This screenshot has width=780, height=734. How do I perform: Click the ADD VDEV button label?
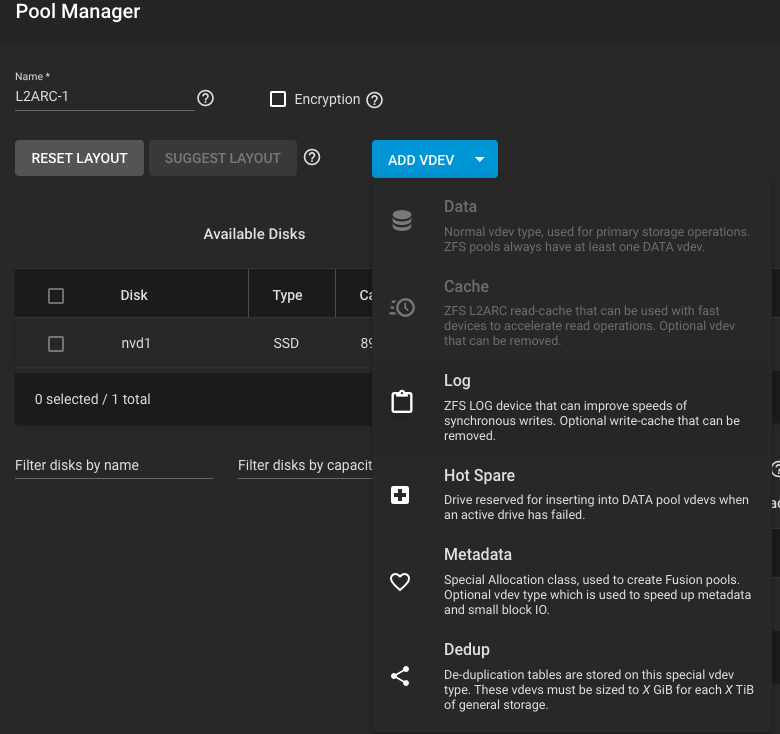click(x=421, y=160)
